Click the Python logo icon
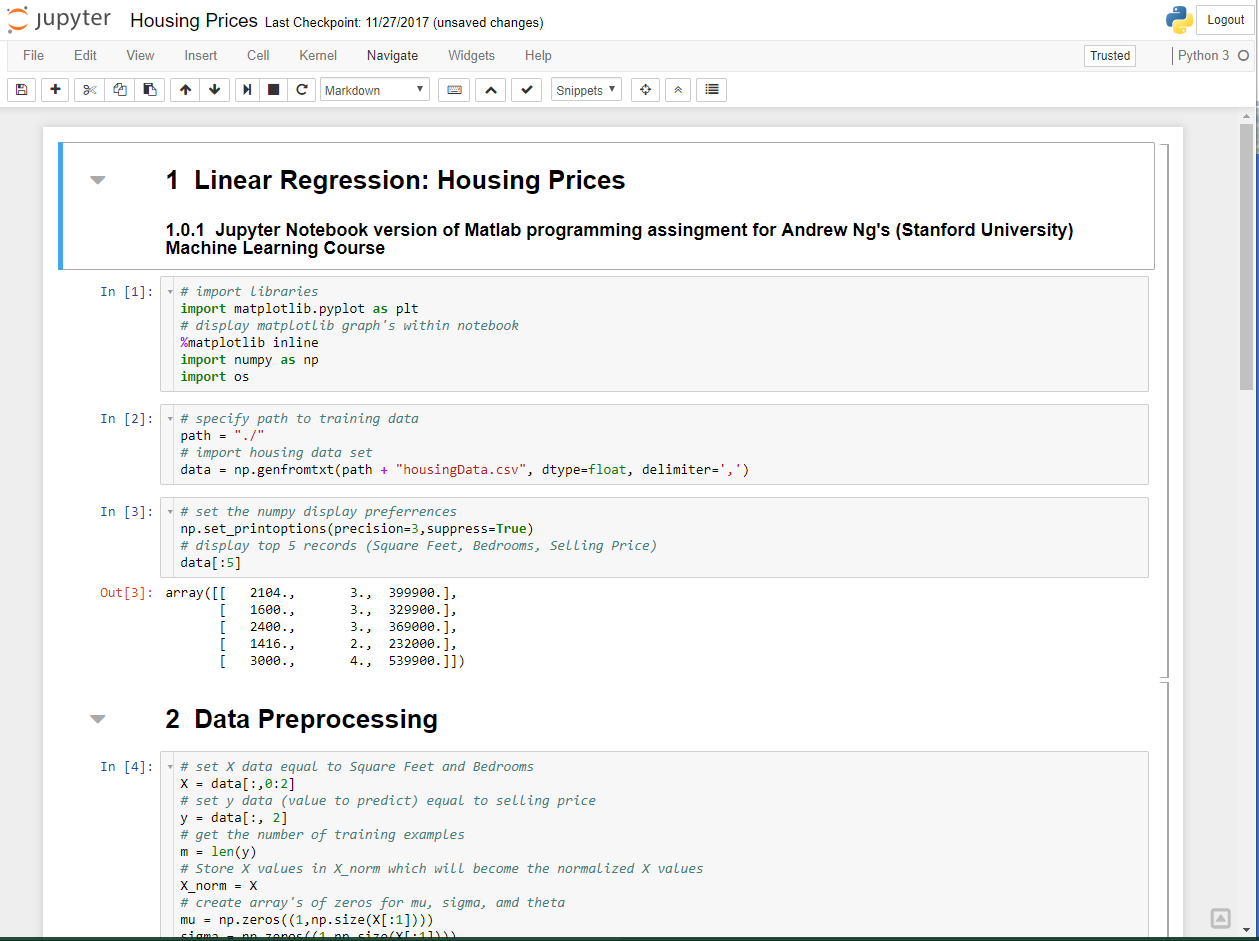Image resolution: width=1259 pixels, height=941 pixels. (x=1179, y=20)
